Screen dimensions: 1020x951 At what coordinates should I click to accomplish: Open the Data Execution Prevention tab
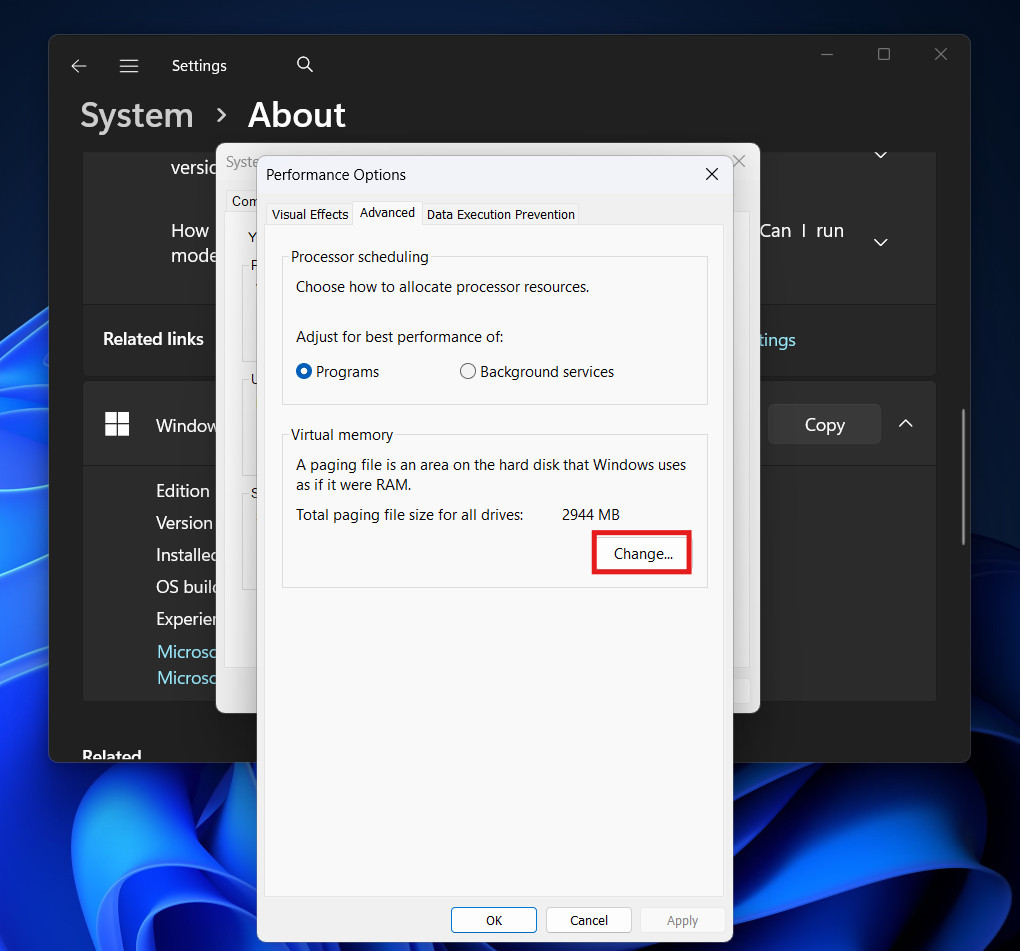[x=500, y=214]
